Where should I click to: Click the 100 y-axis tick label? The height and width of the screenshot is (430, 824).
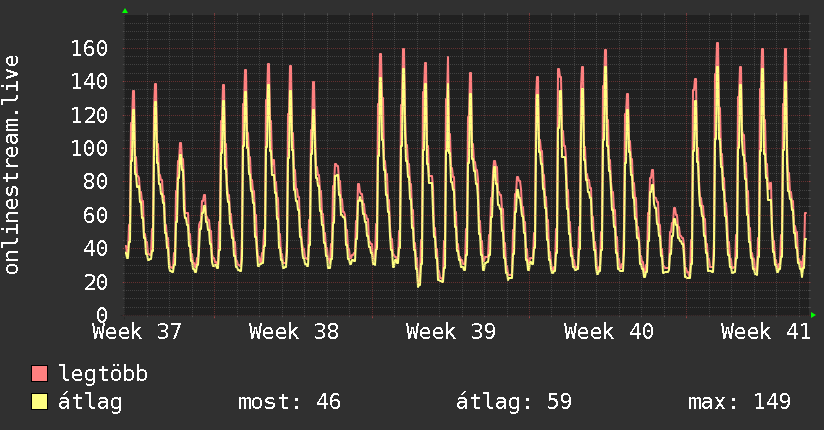click(x=89, y=148)
